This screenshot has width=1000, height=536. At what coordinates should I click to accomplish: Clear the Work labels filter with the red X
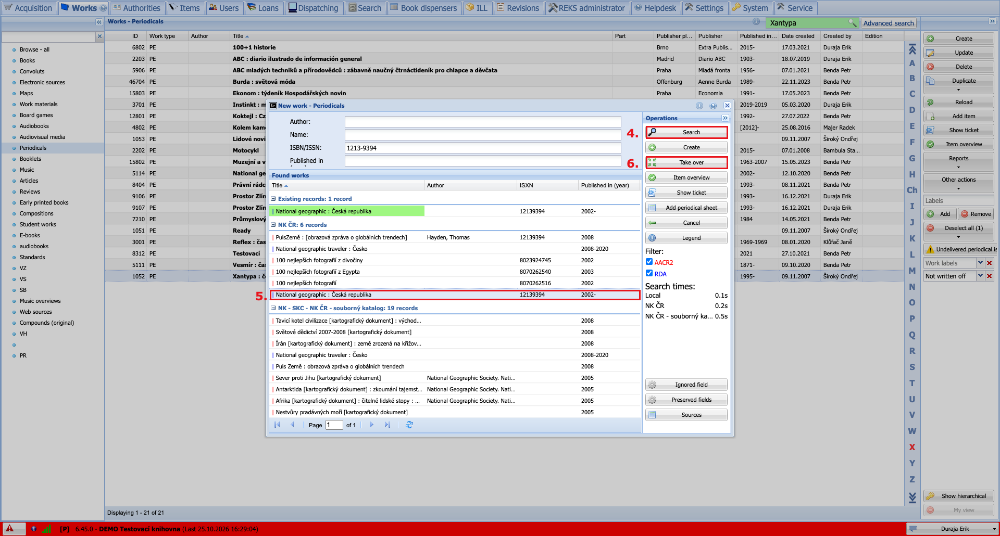pyautogui.click(x=990, y=263)
